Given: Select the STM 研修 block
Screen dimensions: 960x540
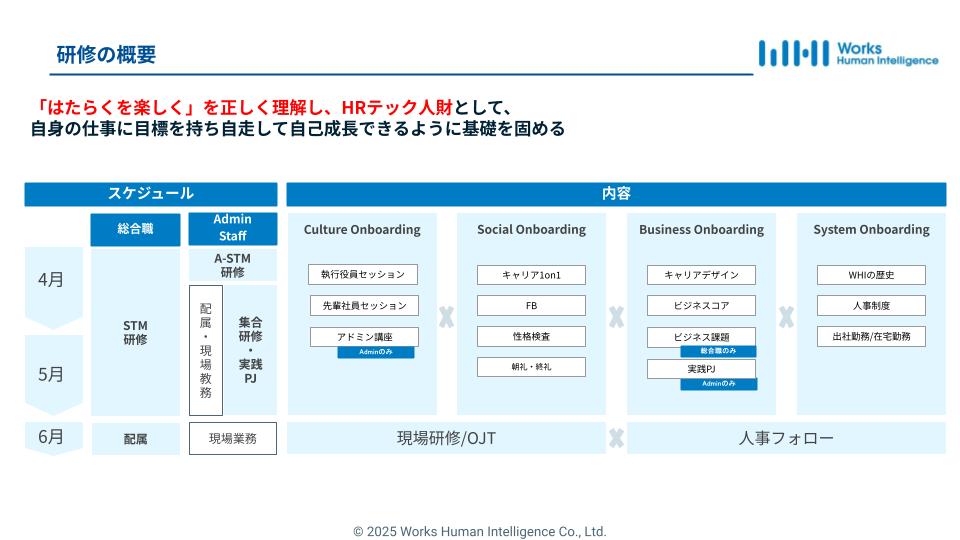Looking at the screenshot, I should coord(135,332).
